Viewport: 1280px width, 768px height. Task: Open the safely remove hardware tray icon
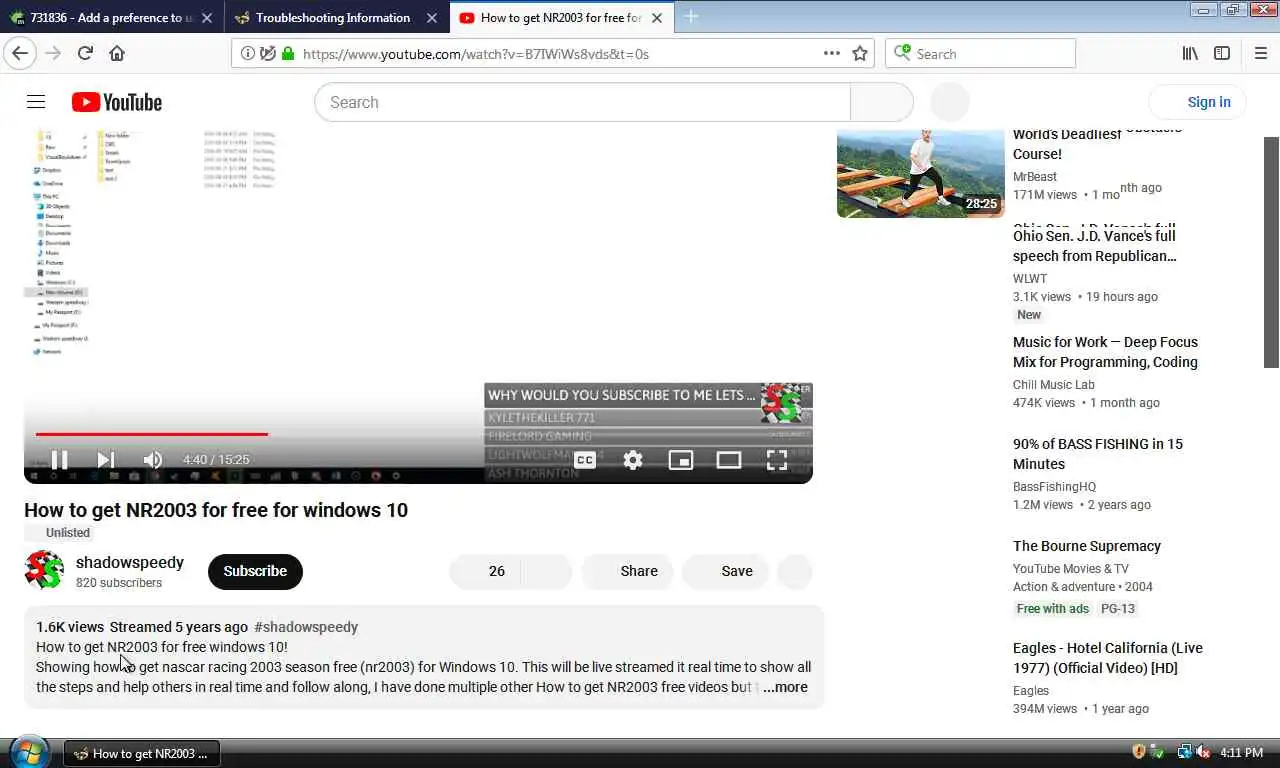click(x=1157, y=752)
